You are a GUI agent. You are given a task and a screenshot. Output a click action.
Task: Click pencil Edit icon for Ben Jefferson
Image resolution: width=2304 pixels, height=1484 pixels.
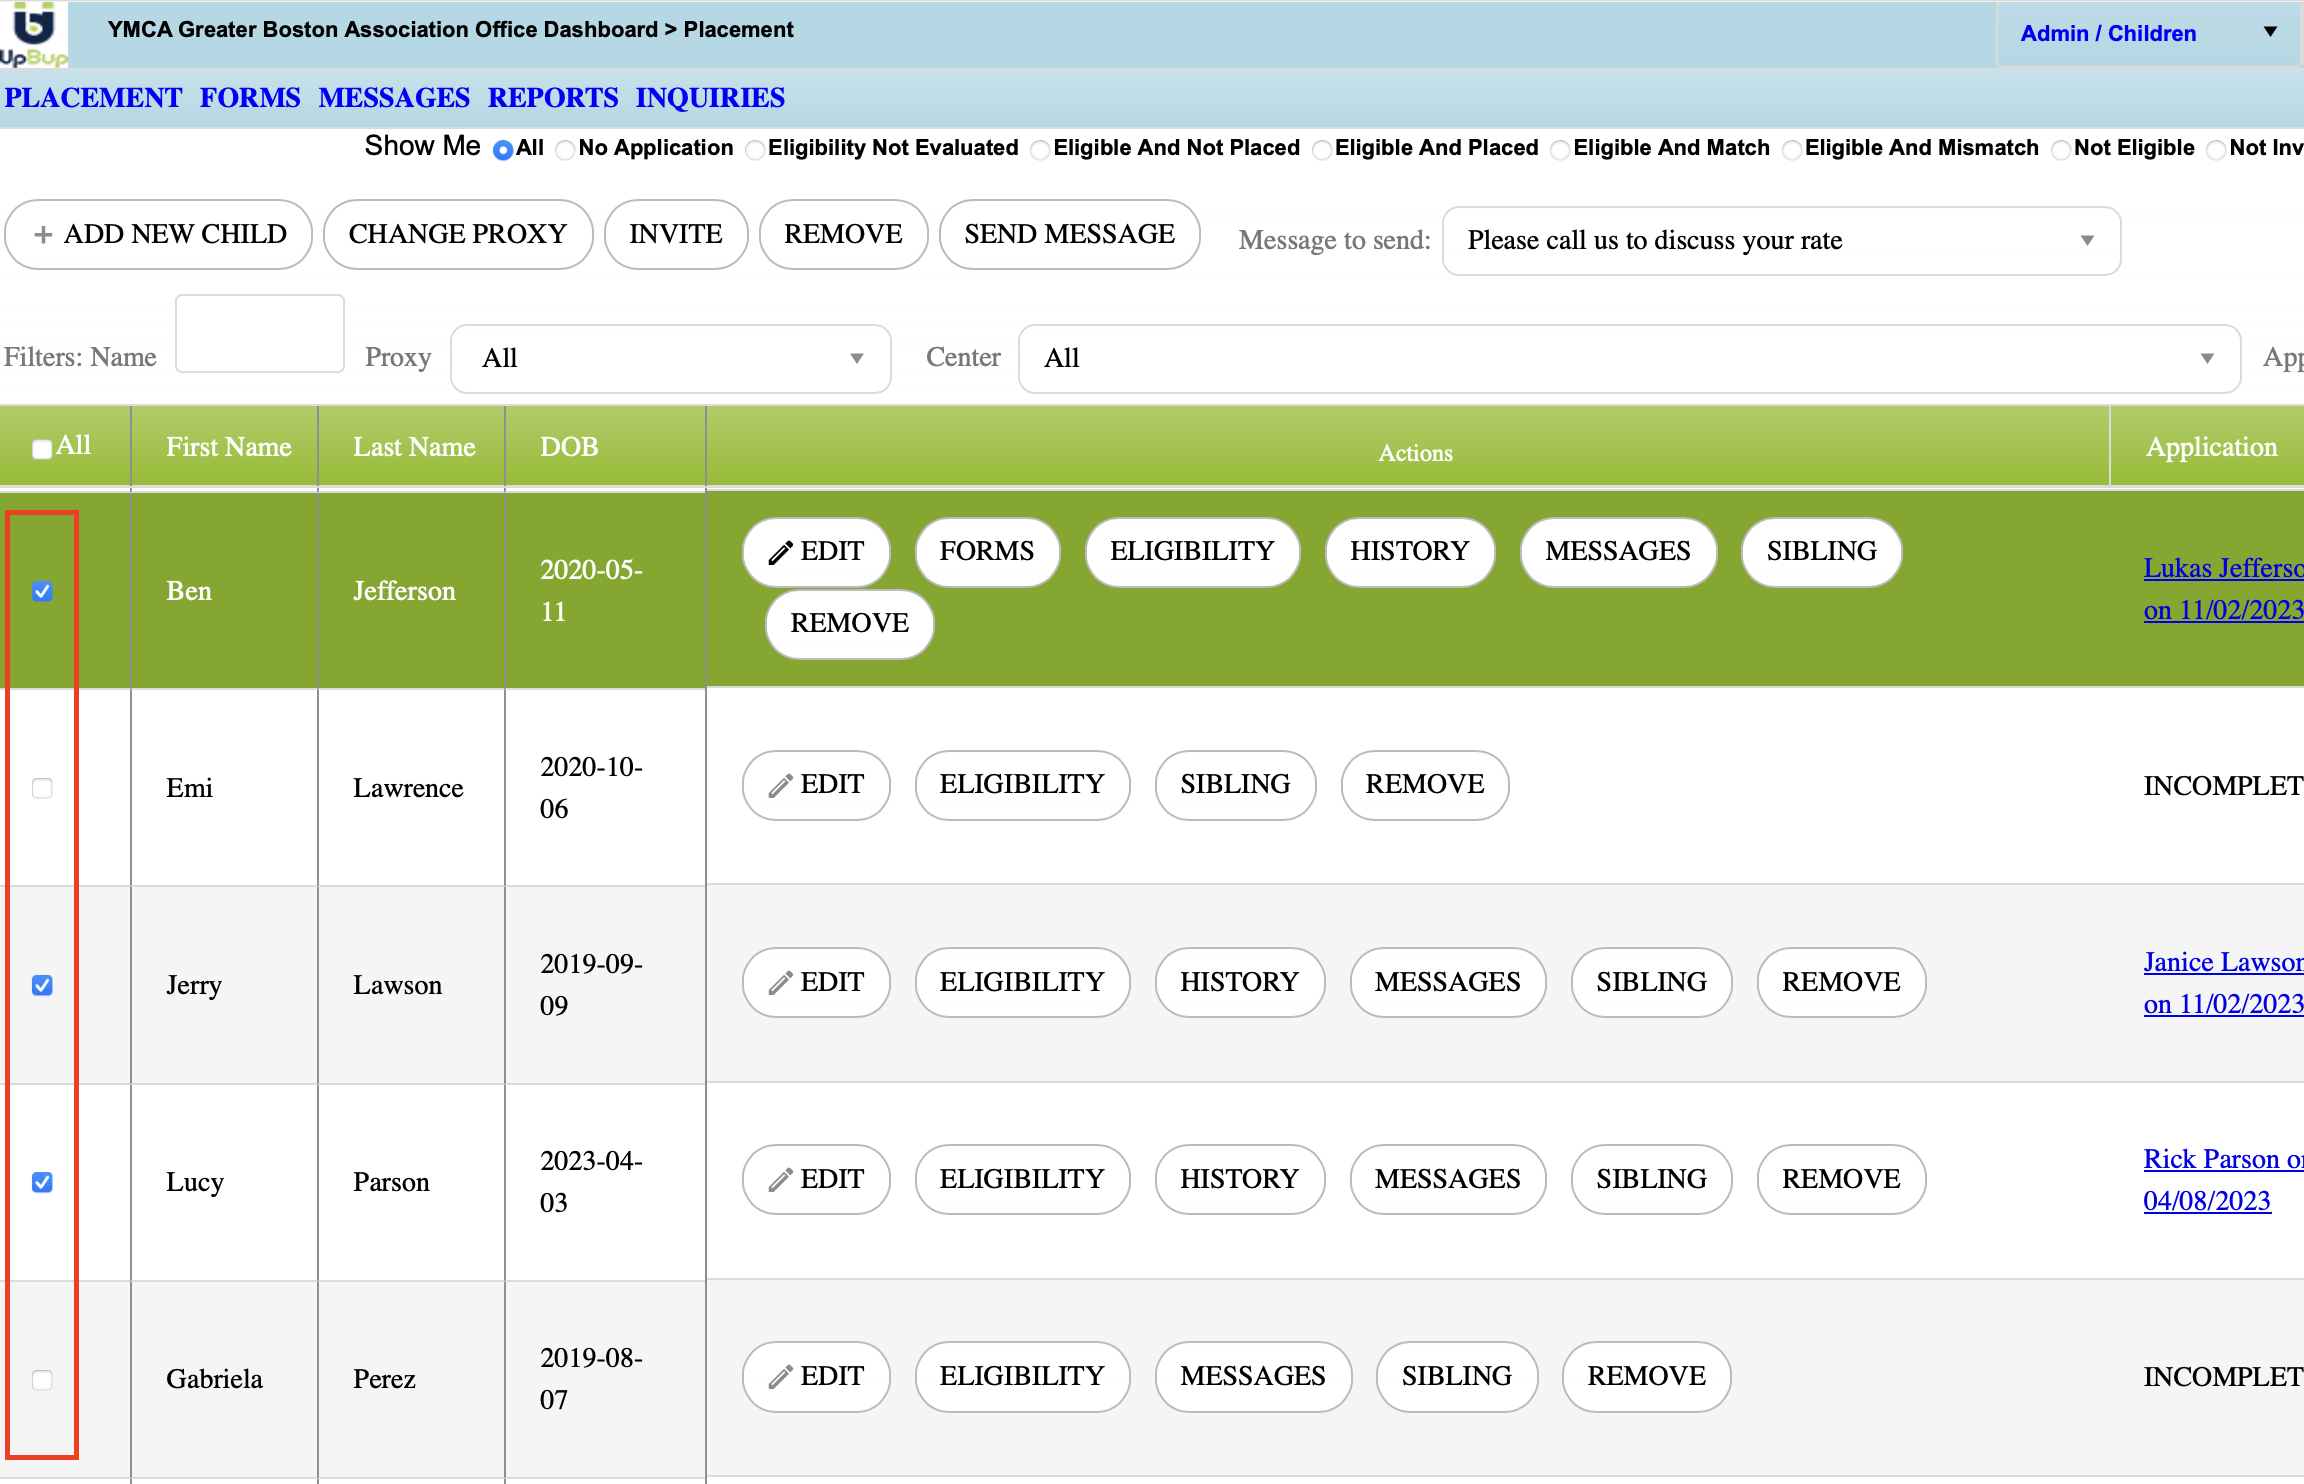(x=780, y=553)
